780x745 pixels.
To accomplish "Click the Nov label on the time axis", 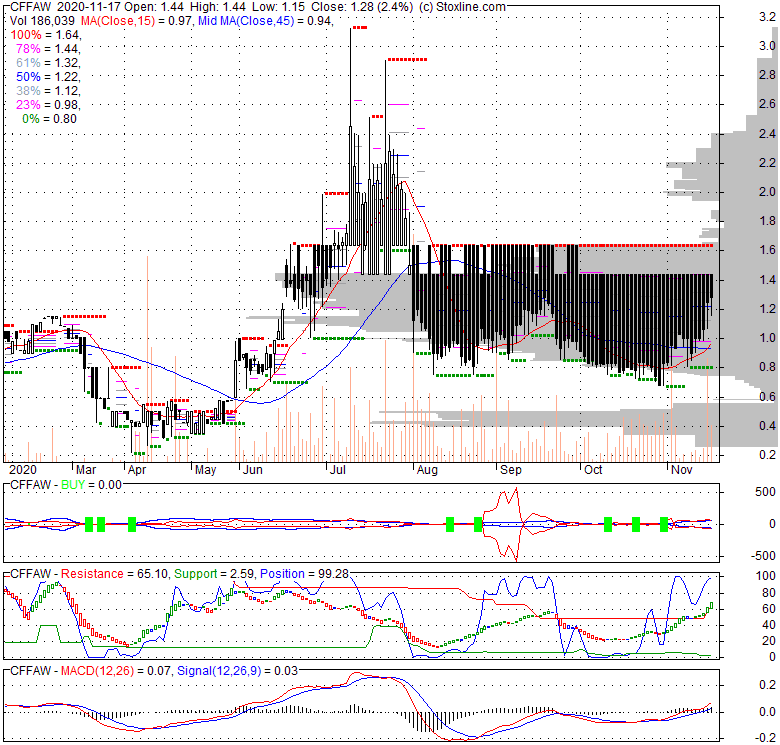I will tap(682, 470).
